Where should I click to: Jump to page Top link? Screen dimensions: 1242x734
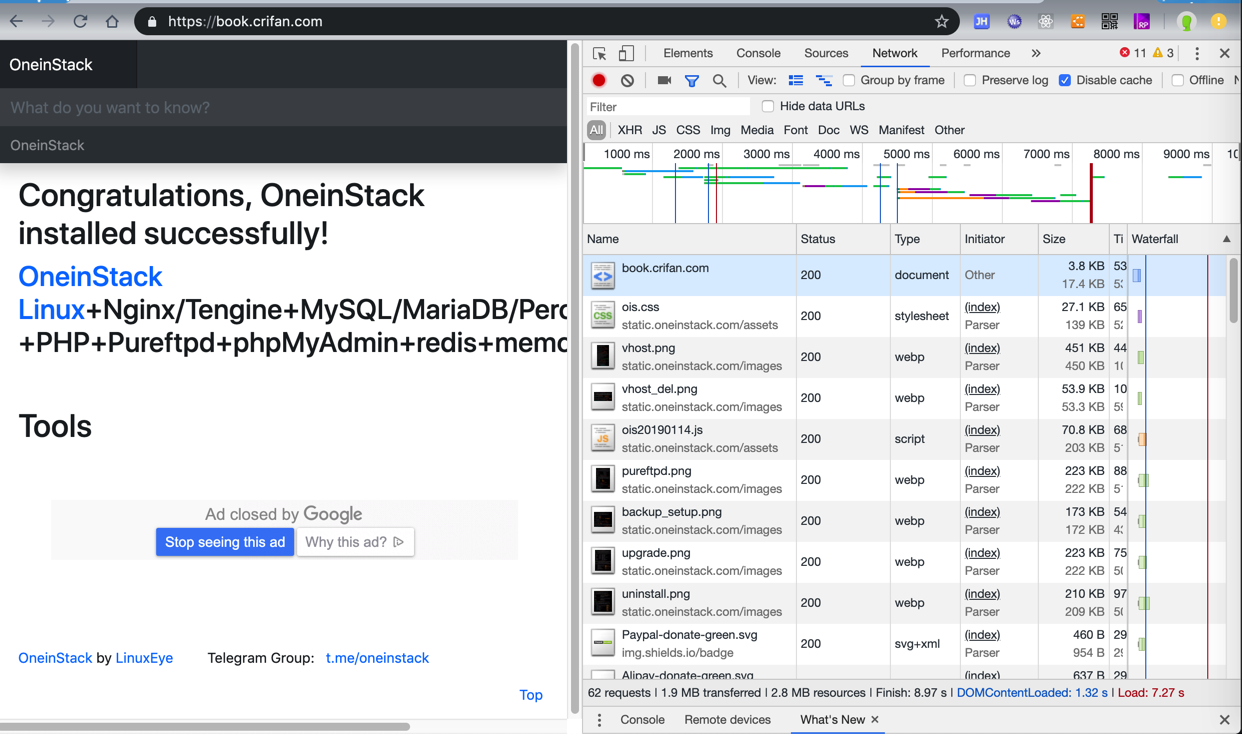click(x=531, y=695)
